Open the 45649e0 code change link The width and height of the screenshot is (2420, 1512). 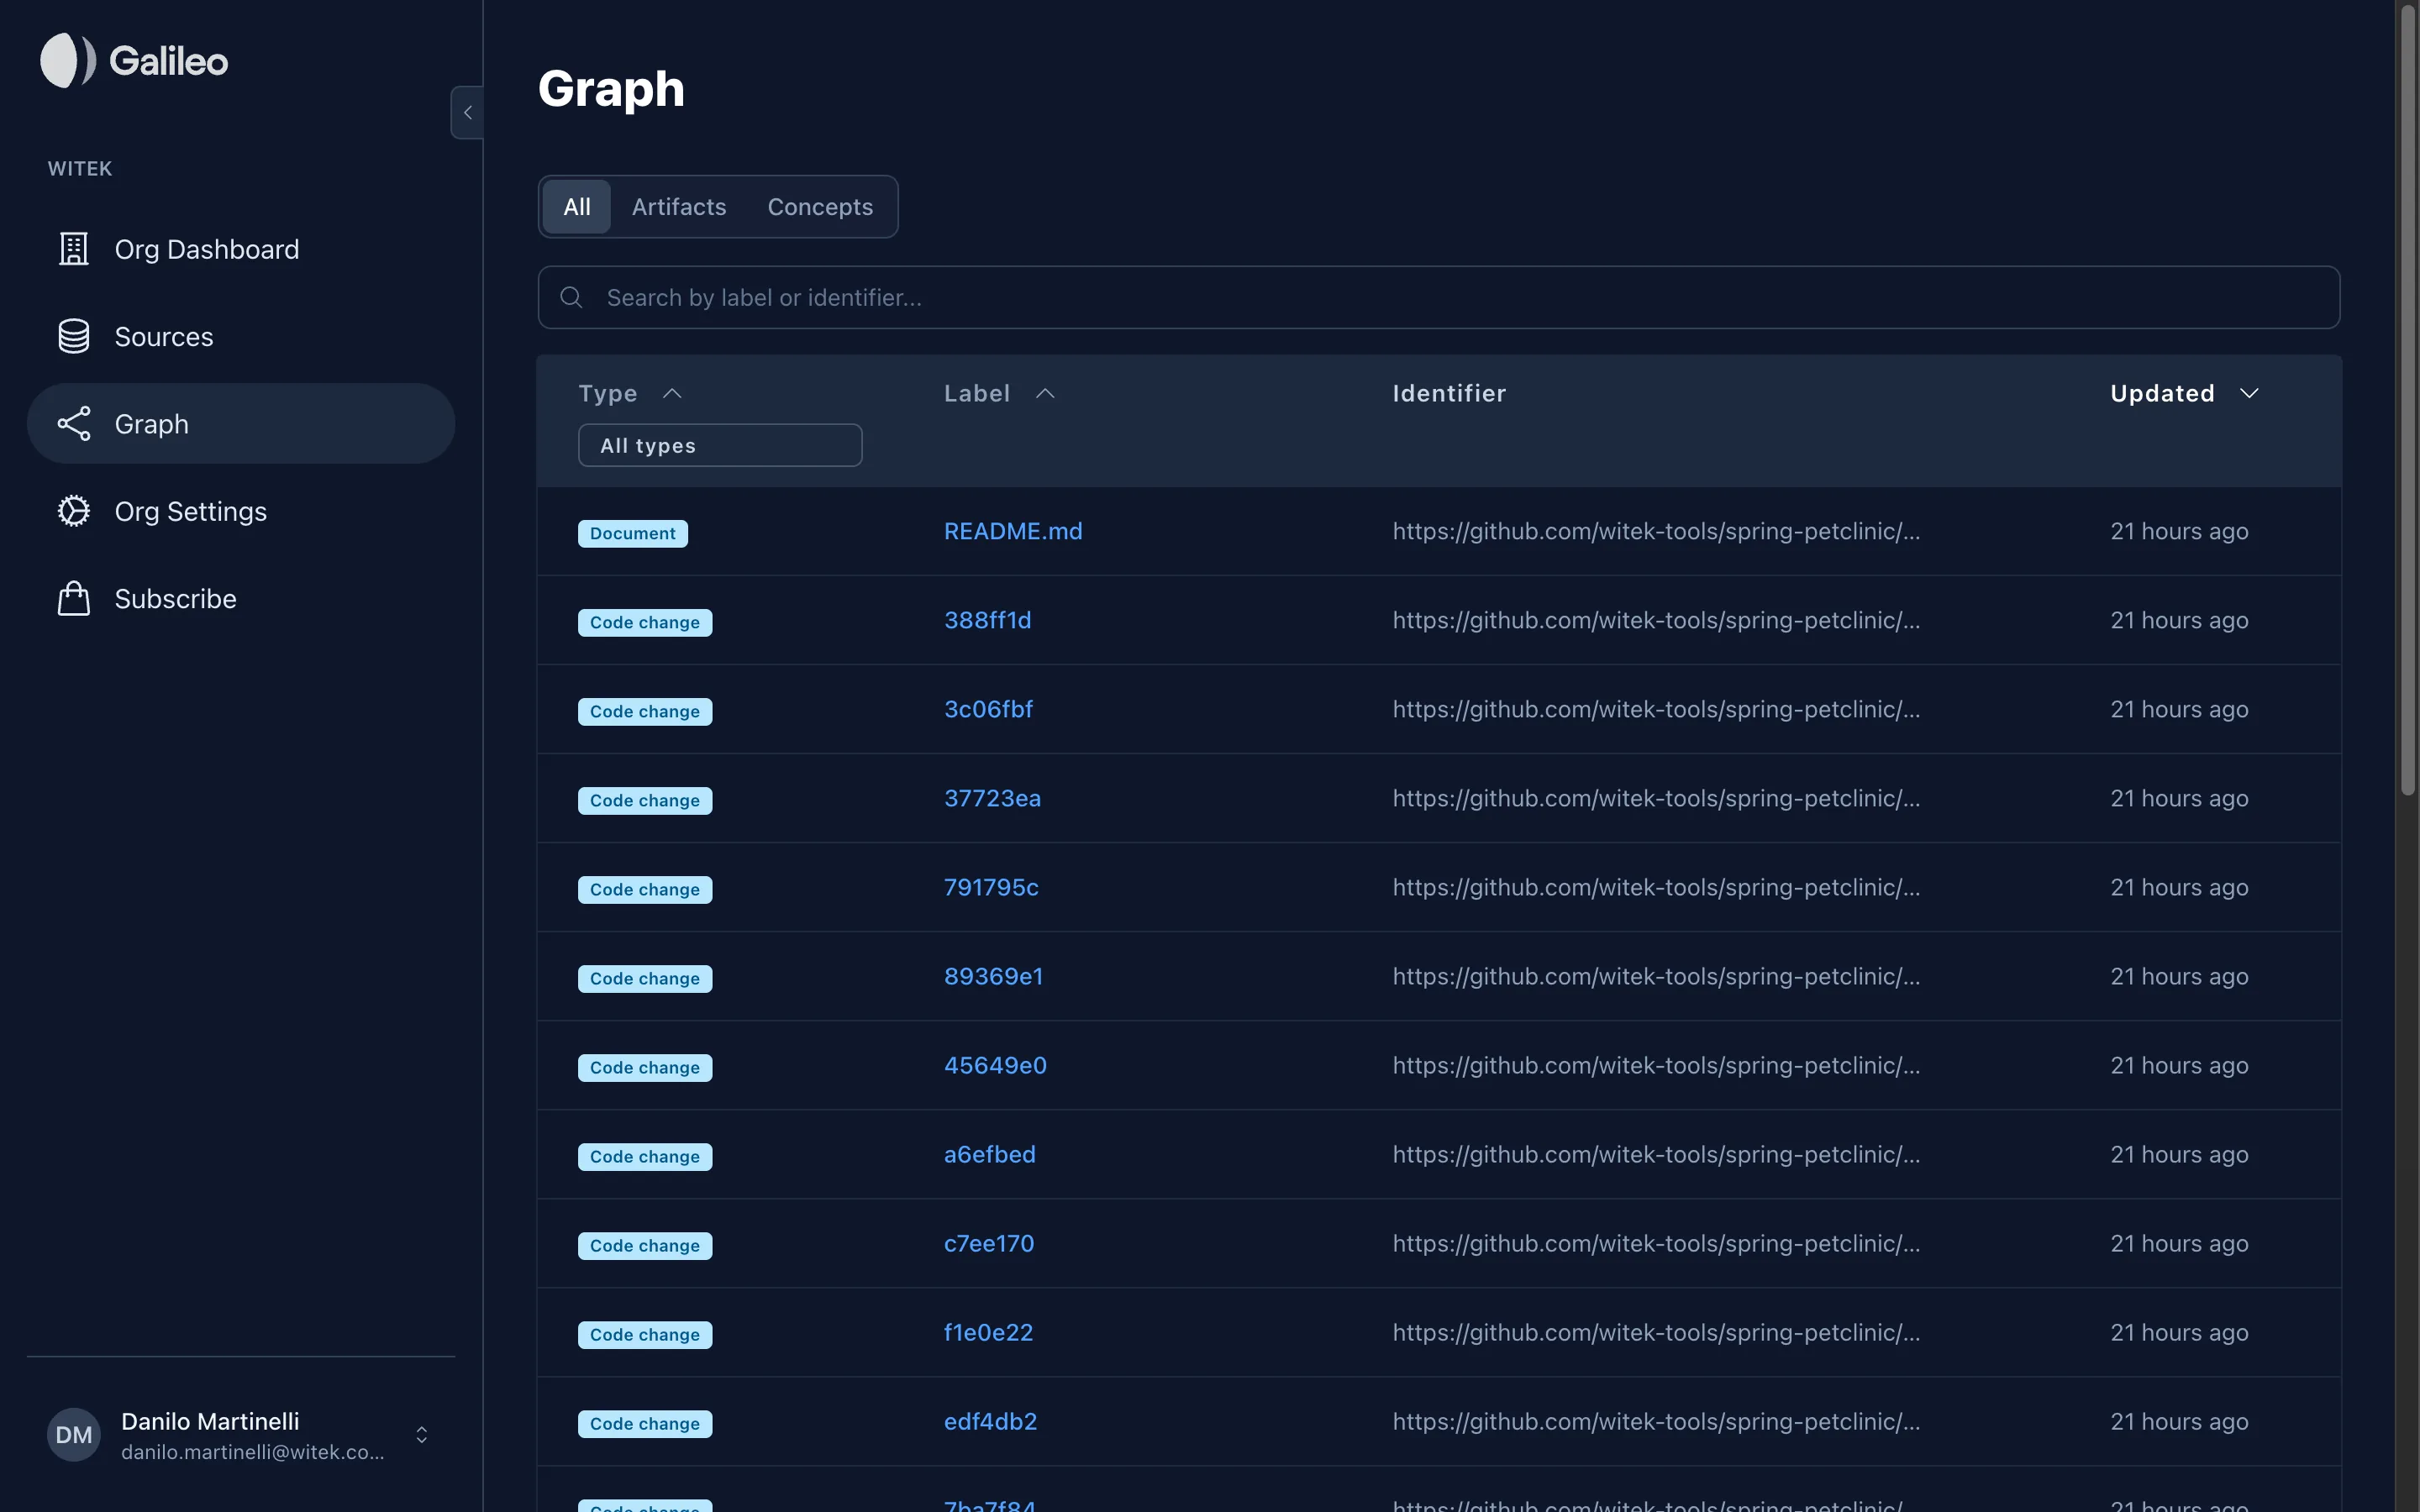pos(995,1065)
